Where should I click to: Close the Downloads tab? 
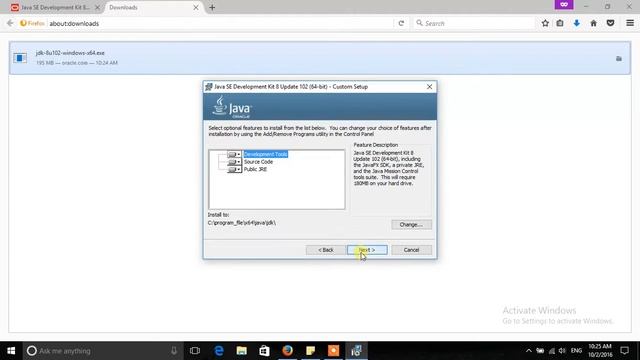[x=196, y=7]
